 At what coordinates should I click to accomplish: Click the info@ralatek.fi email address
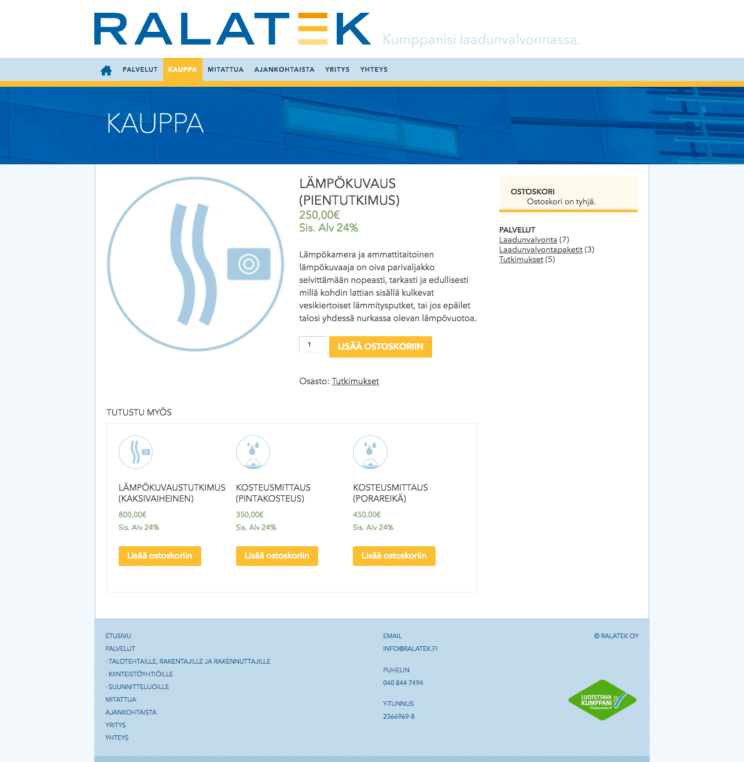pos(410,648)
